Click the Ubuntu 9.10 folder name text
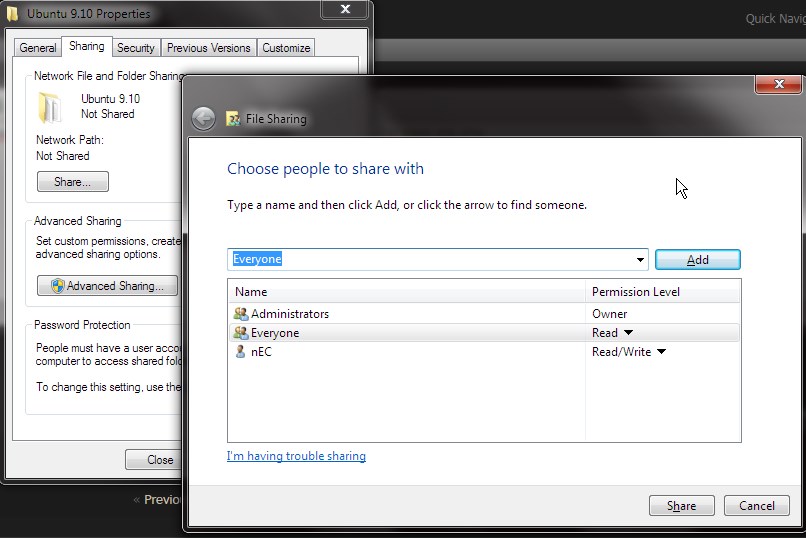 [x=110, y=98]
